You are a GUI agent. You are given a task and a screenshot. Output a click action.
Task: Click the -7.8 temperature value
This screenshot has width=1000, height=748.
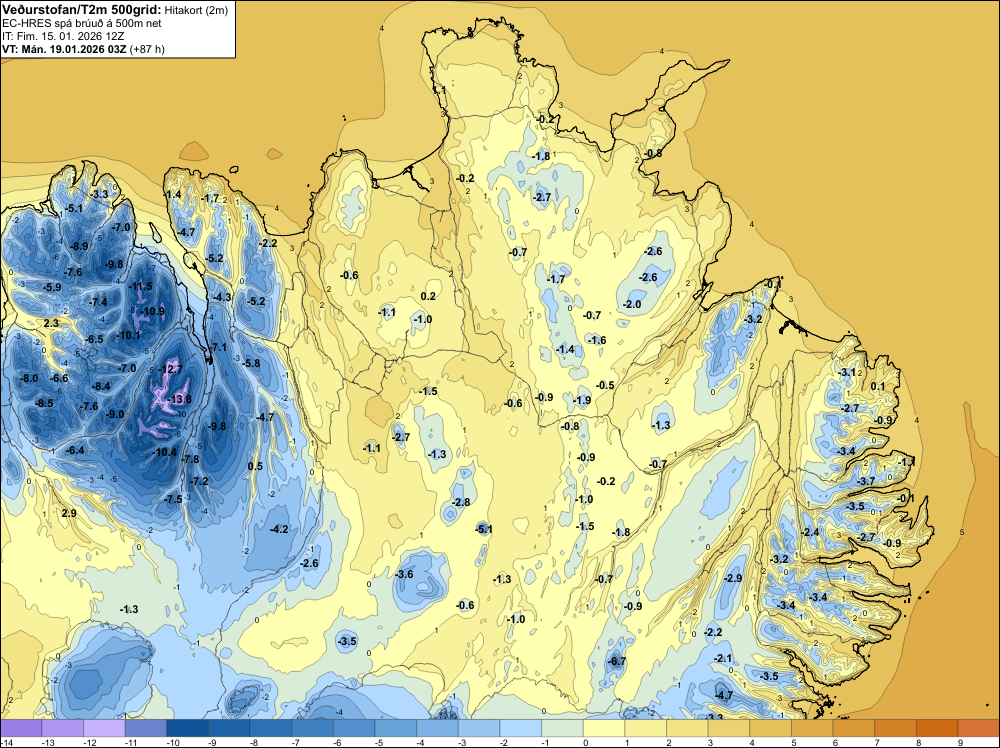(x=190, y=459)
